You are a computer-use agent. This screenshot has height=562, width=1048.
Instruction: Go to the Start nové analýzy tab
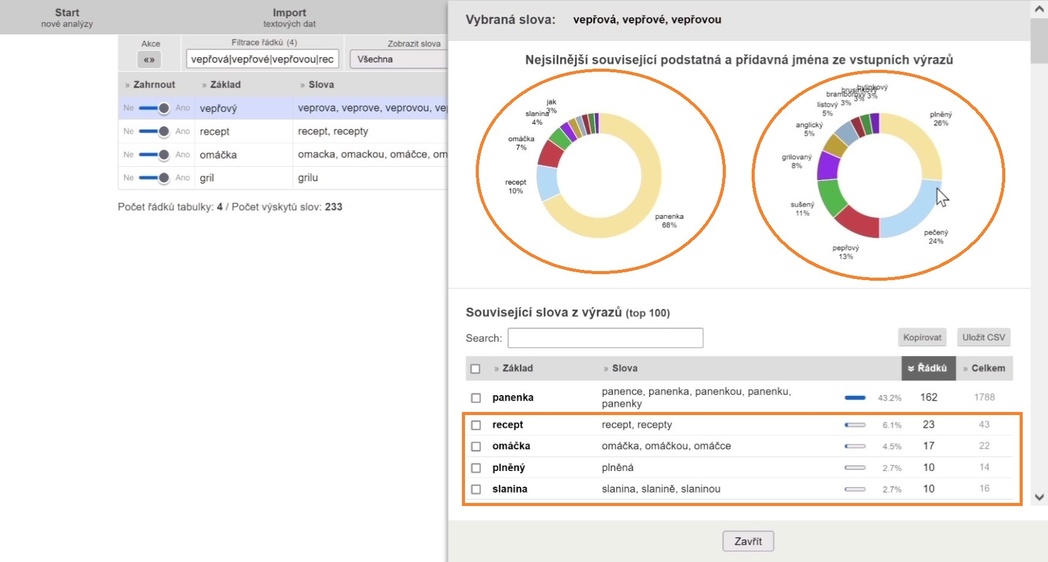click(x=67, y=17)
